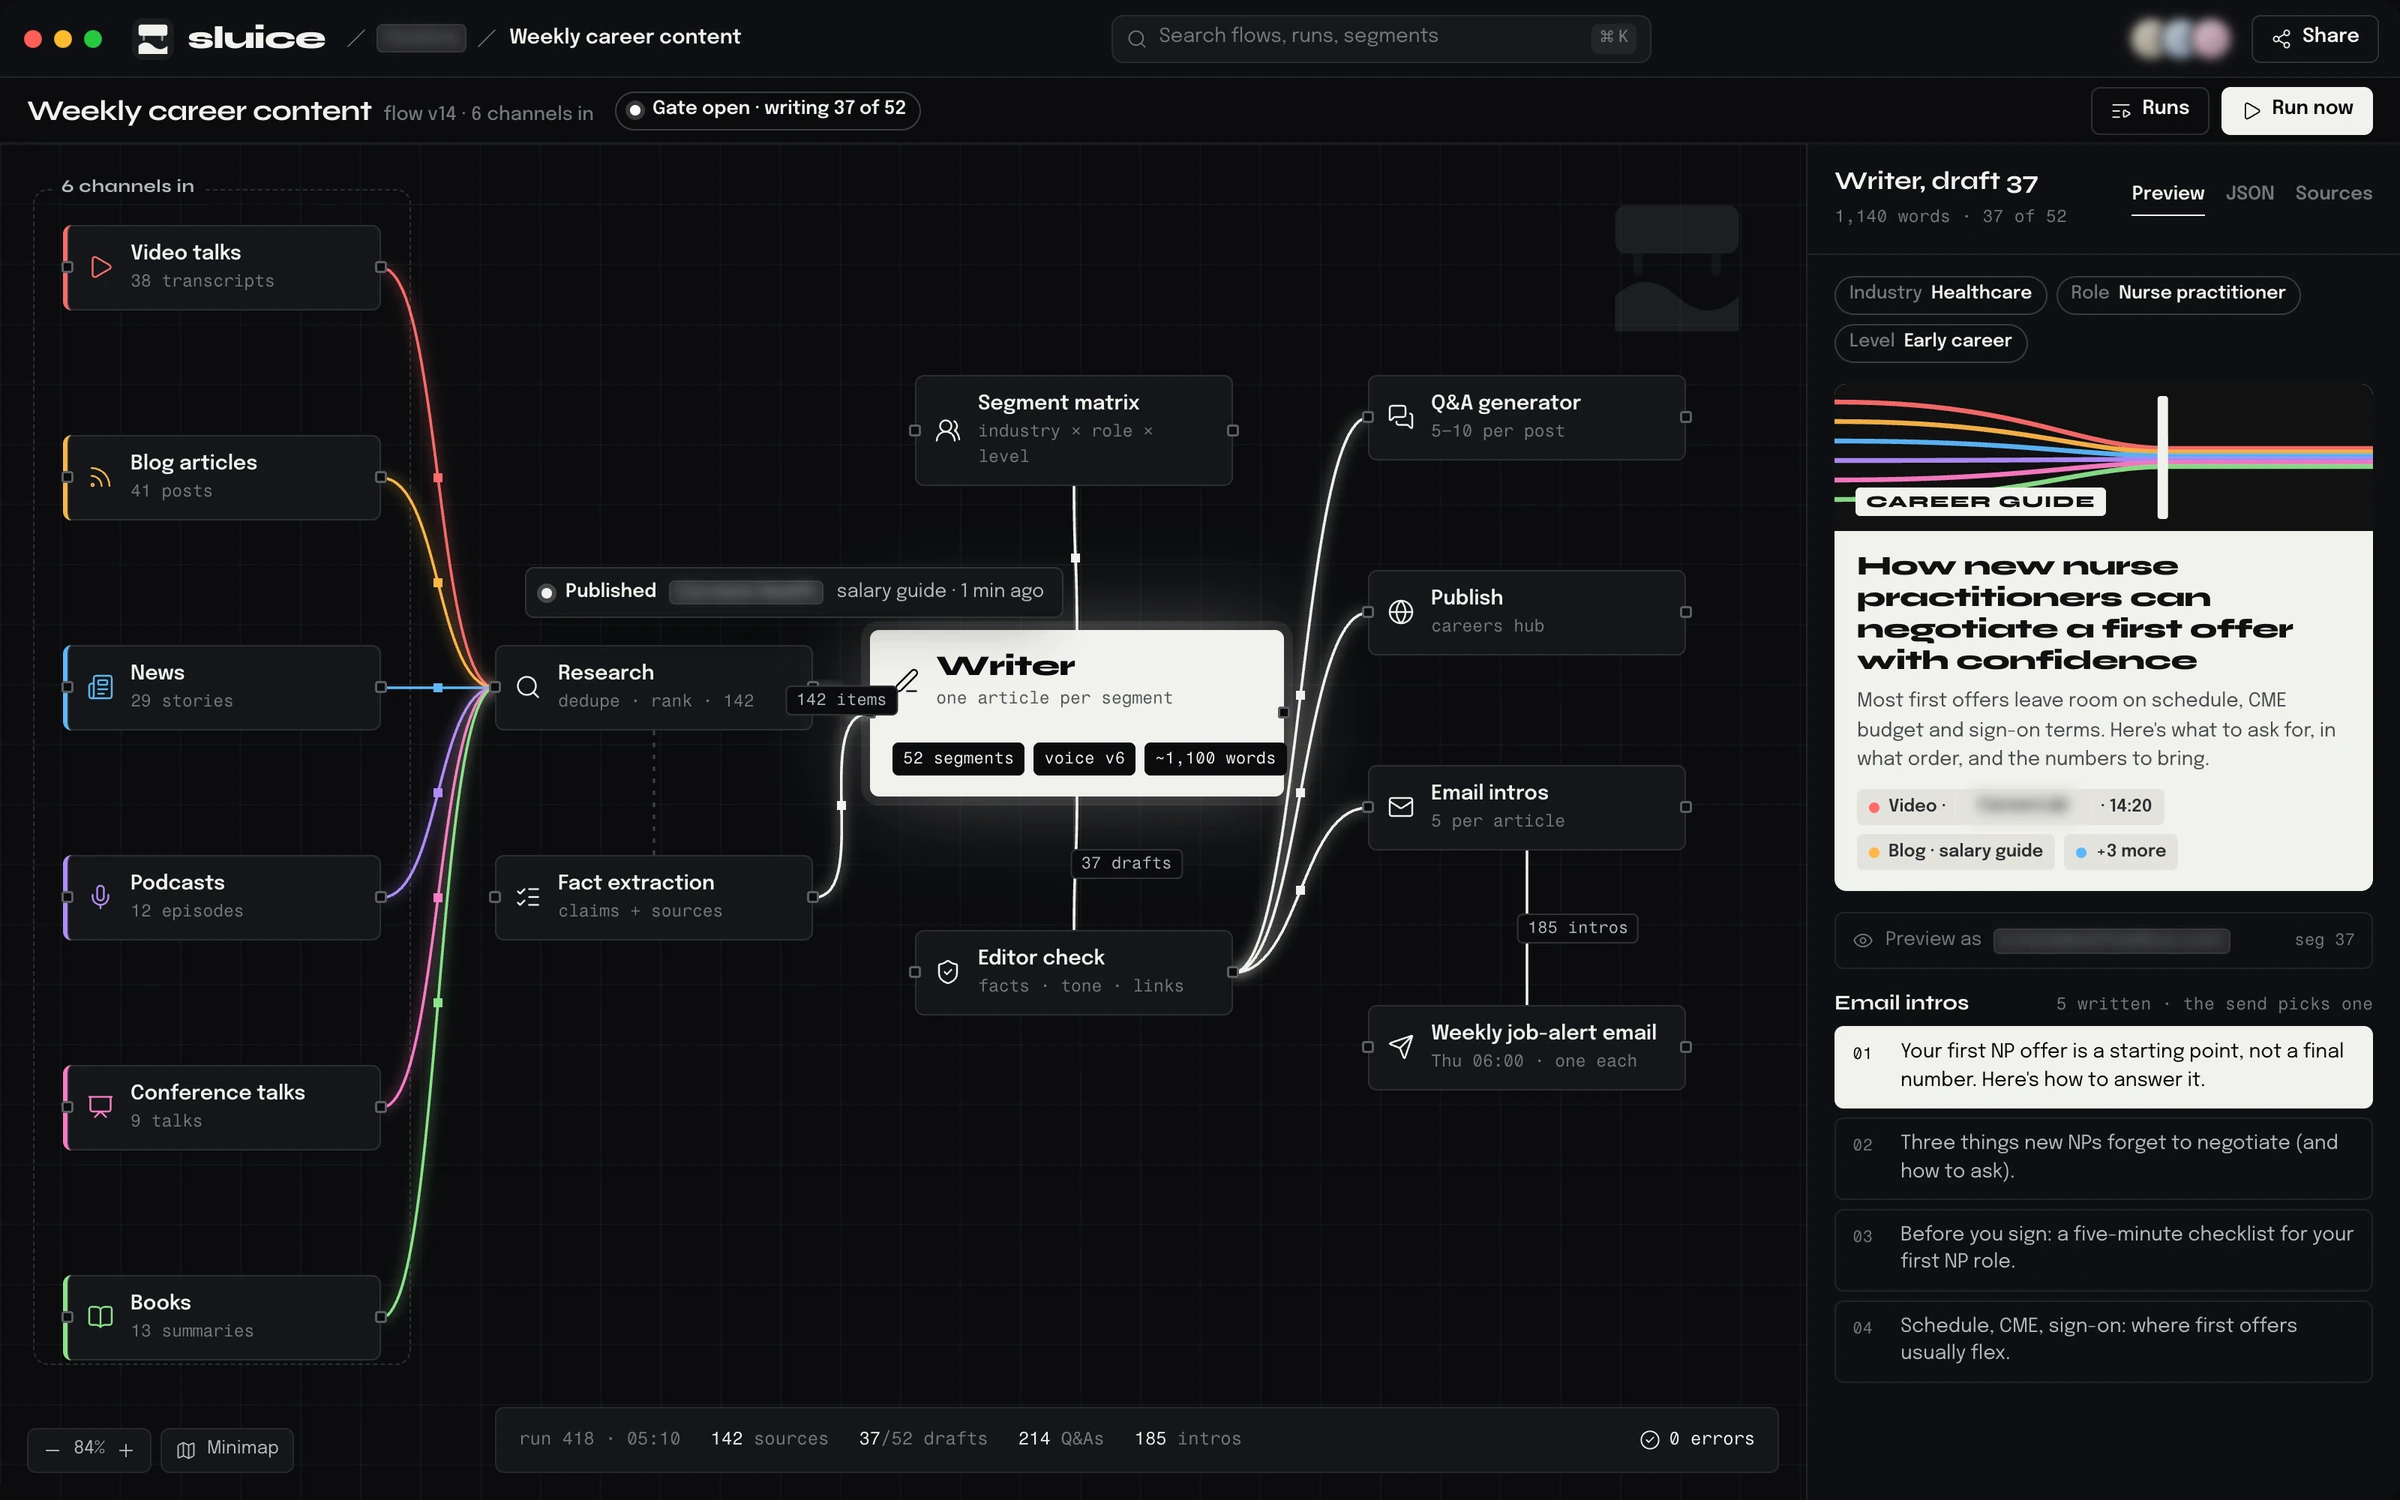2400x1500 pixels.
Task: Zoom in with the plus button
Action: tap(126, 1450)
